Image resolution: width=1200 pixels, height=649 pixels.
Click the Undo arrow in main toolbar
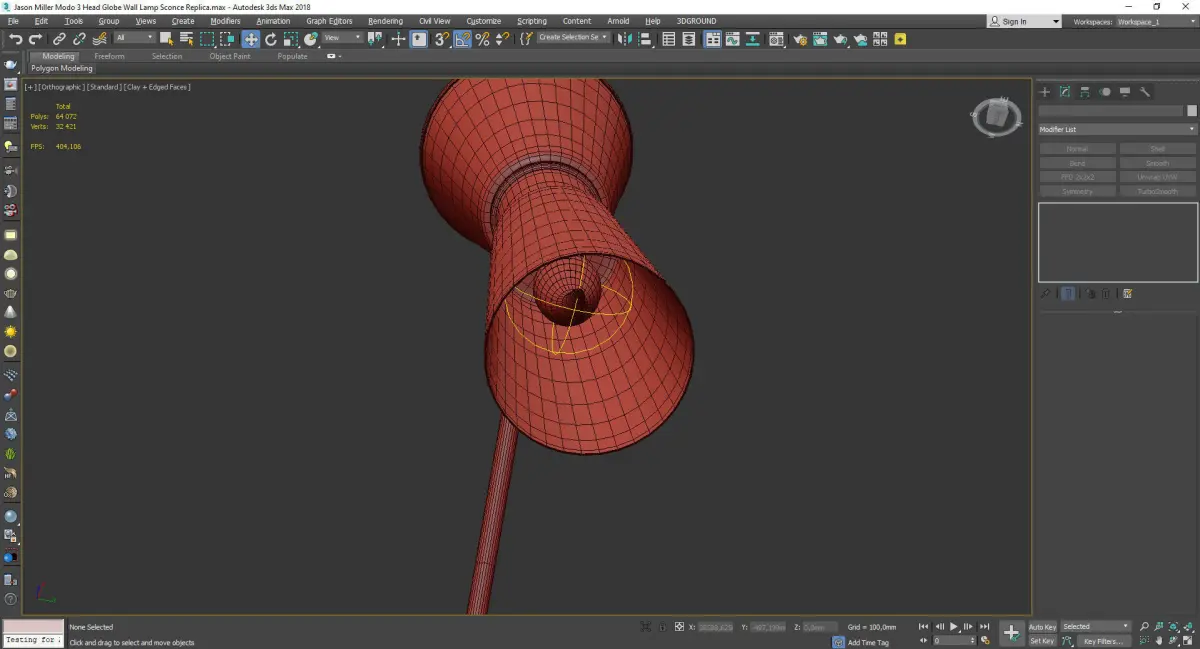pyautogui.click(x=15, y=39)
